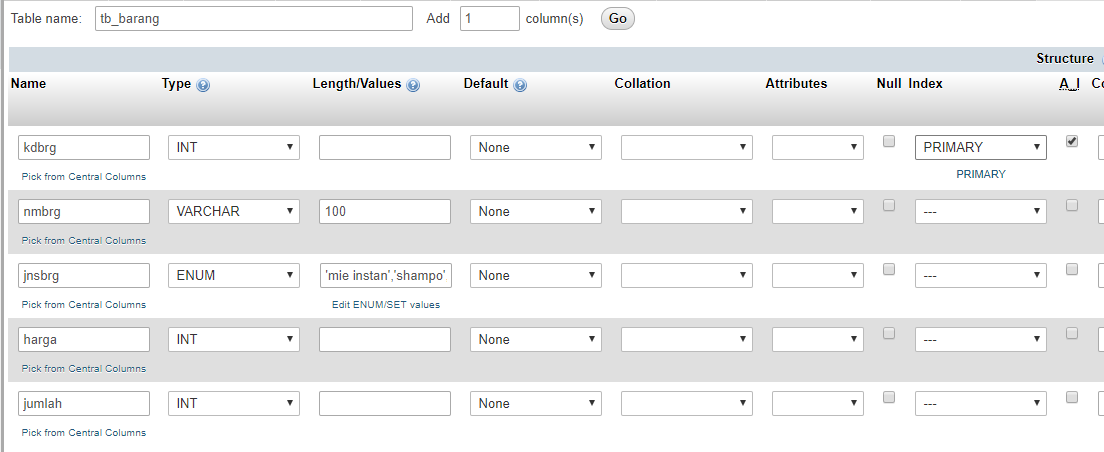Enable the Null checkbox for nmbrg

click(888, 206)
